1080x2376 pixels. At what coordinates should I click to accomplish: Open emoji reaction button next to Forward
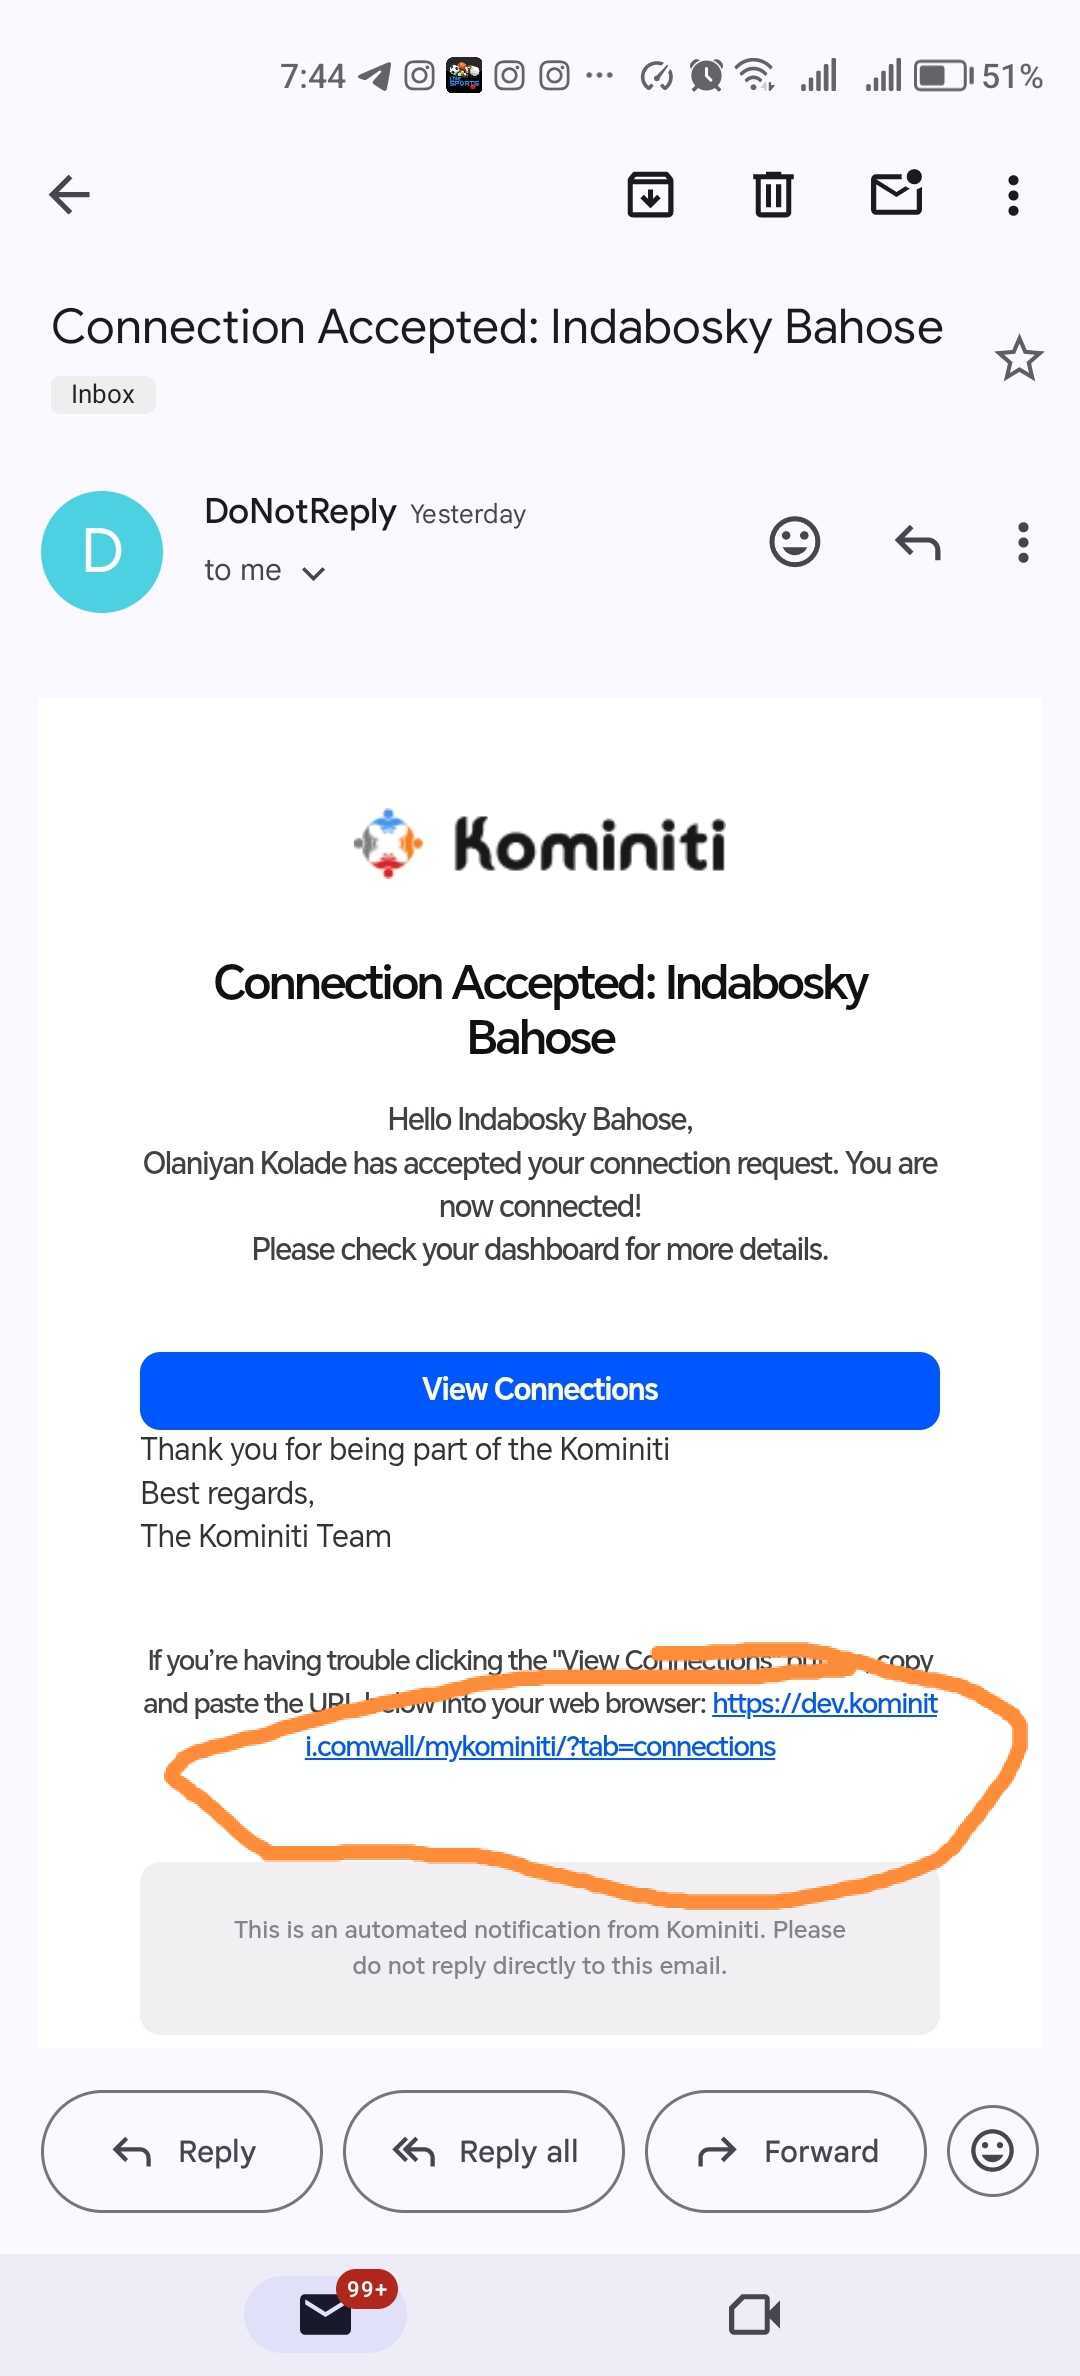click(992, 2151)
